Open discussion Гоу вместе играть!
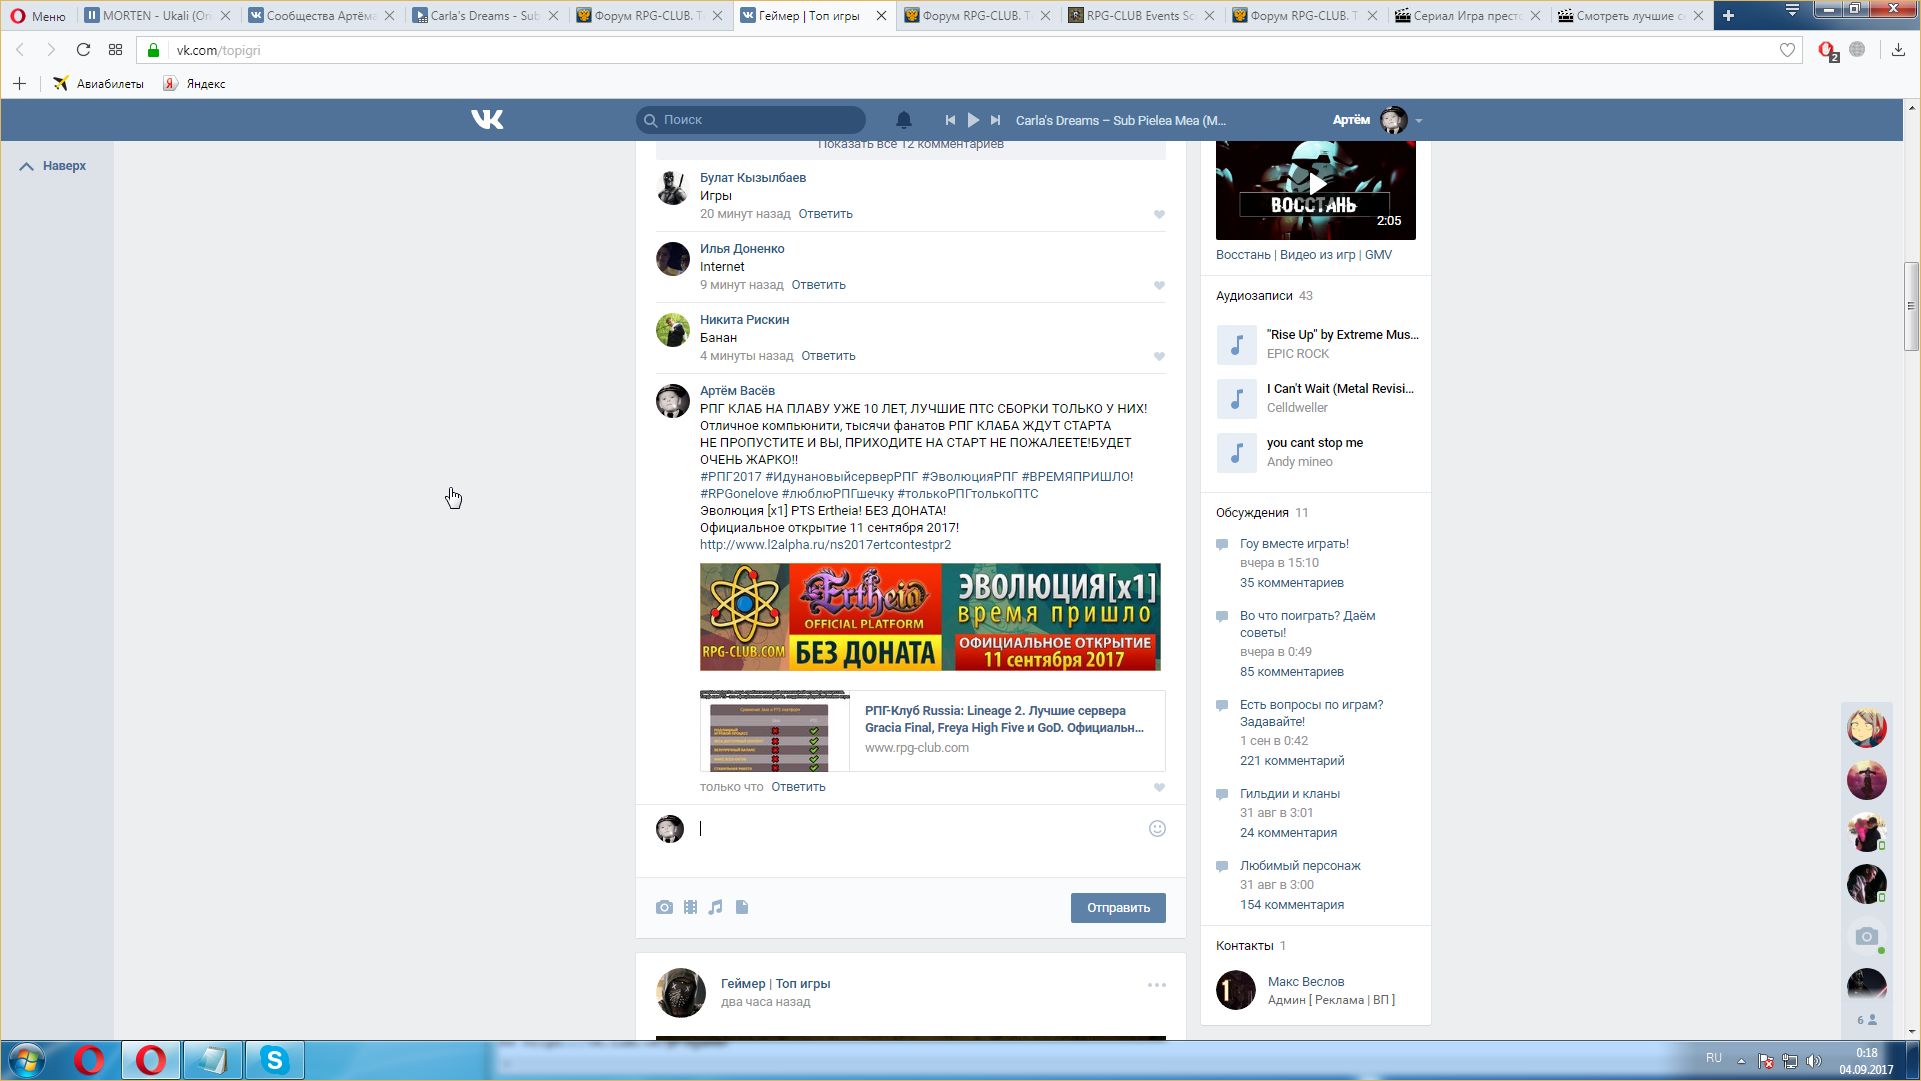 1294,544
